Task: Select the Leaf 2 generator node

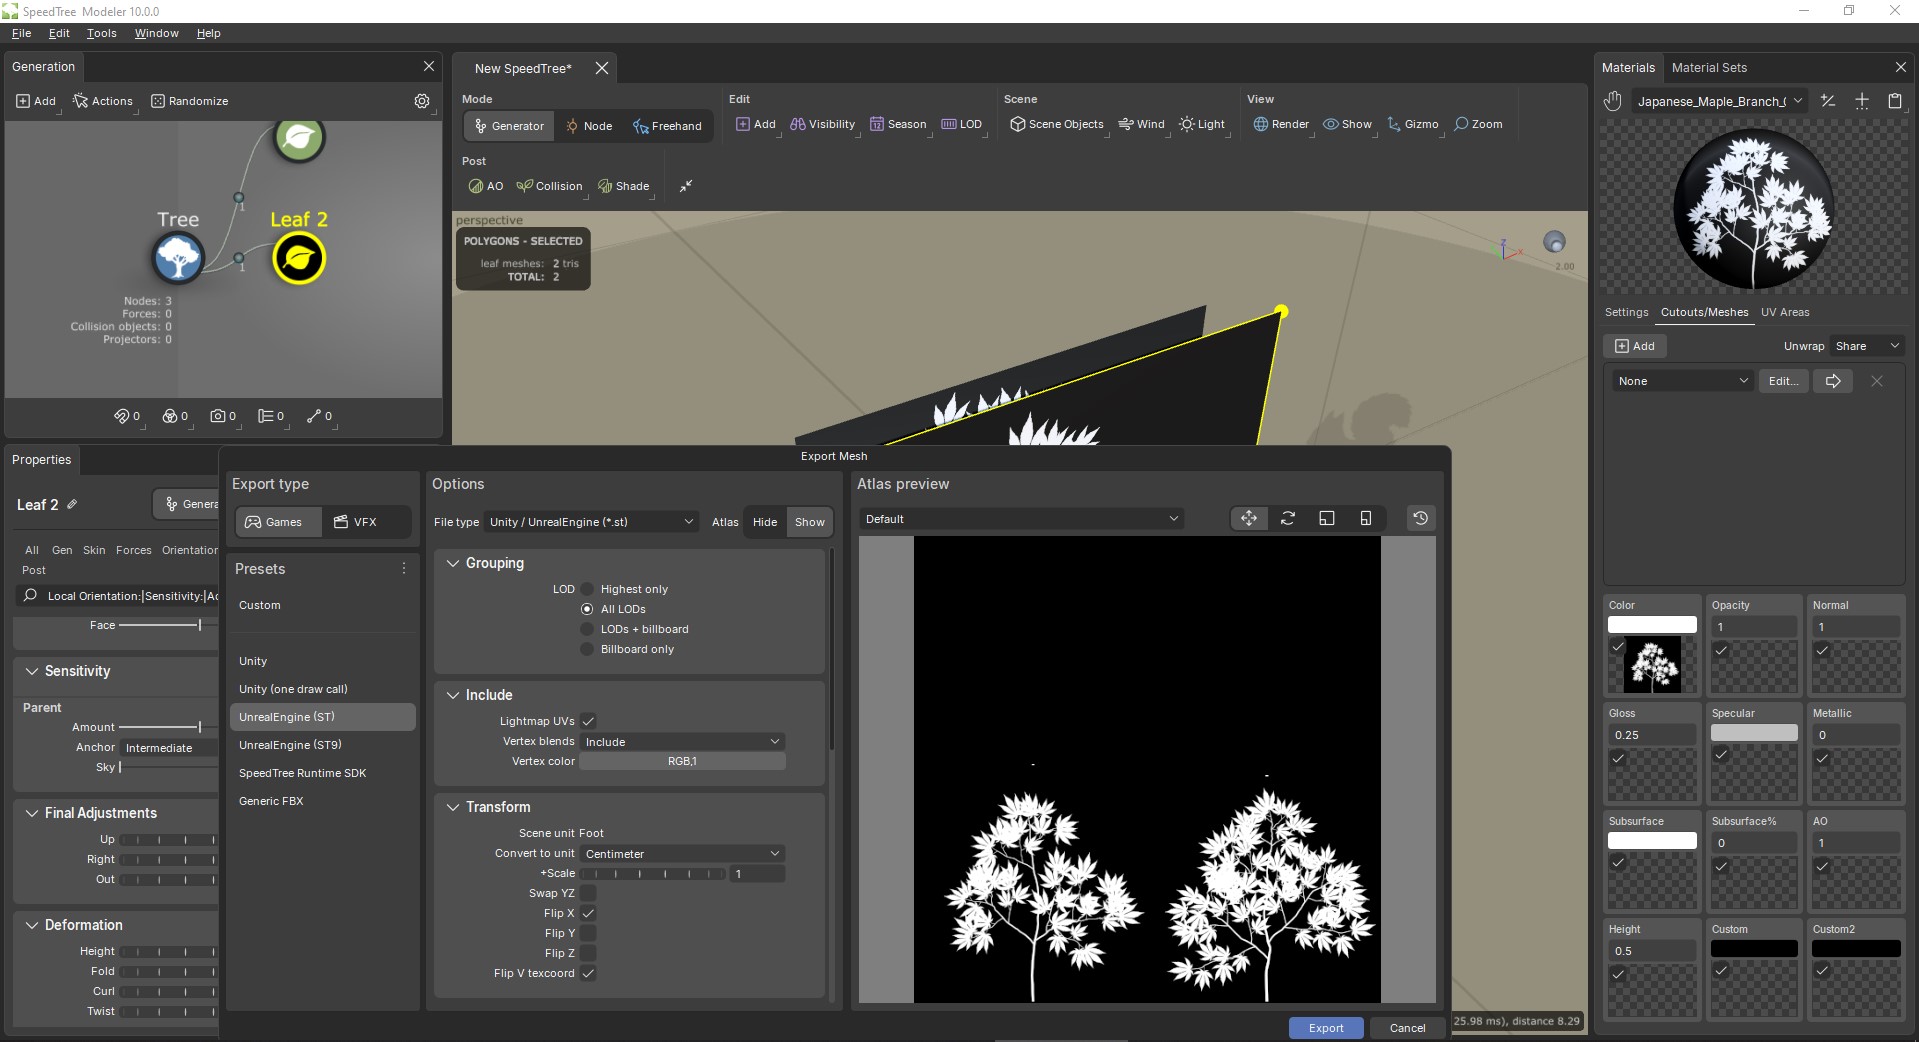Action: tap(299, 258)
